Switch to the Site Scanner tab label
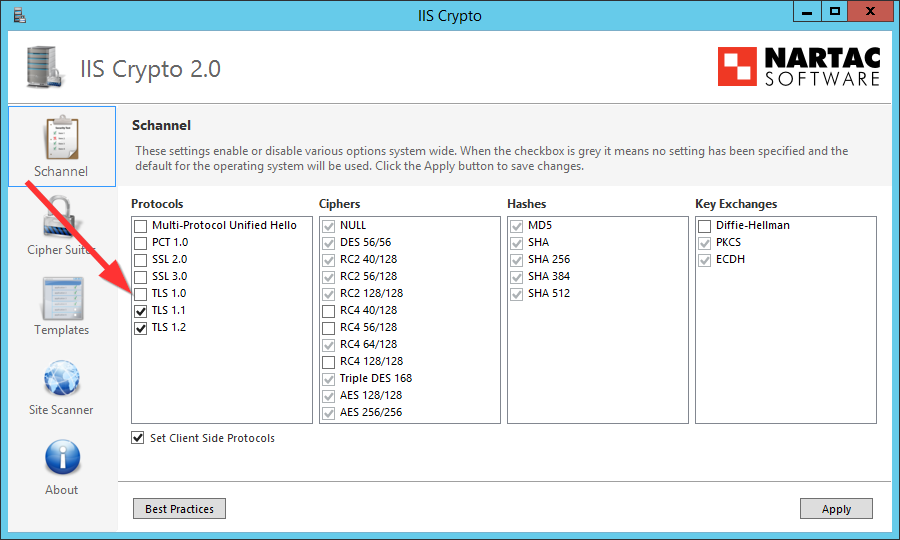 coord(61,410)
